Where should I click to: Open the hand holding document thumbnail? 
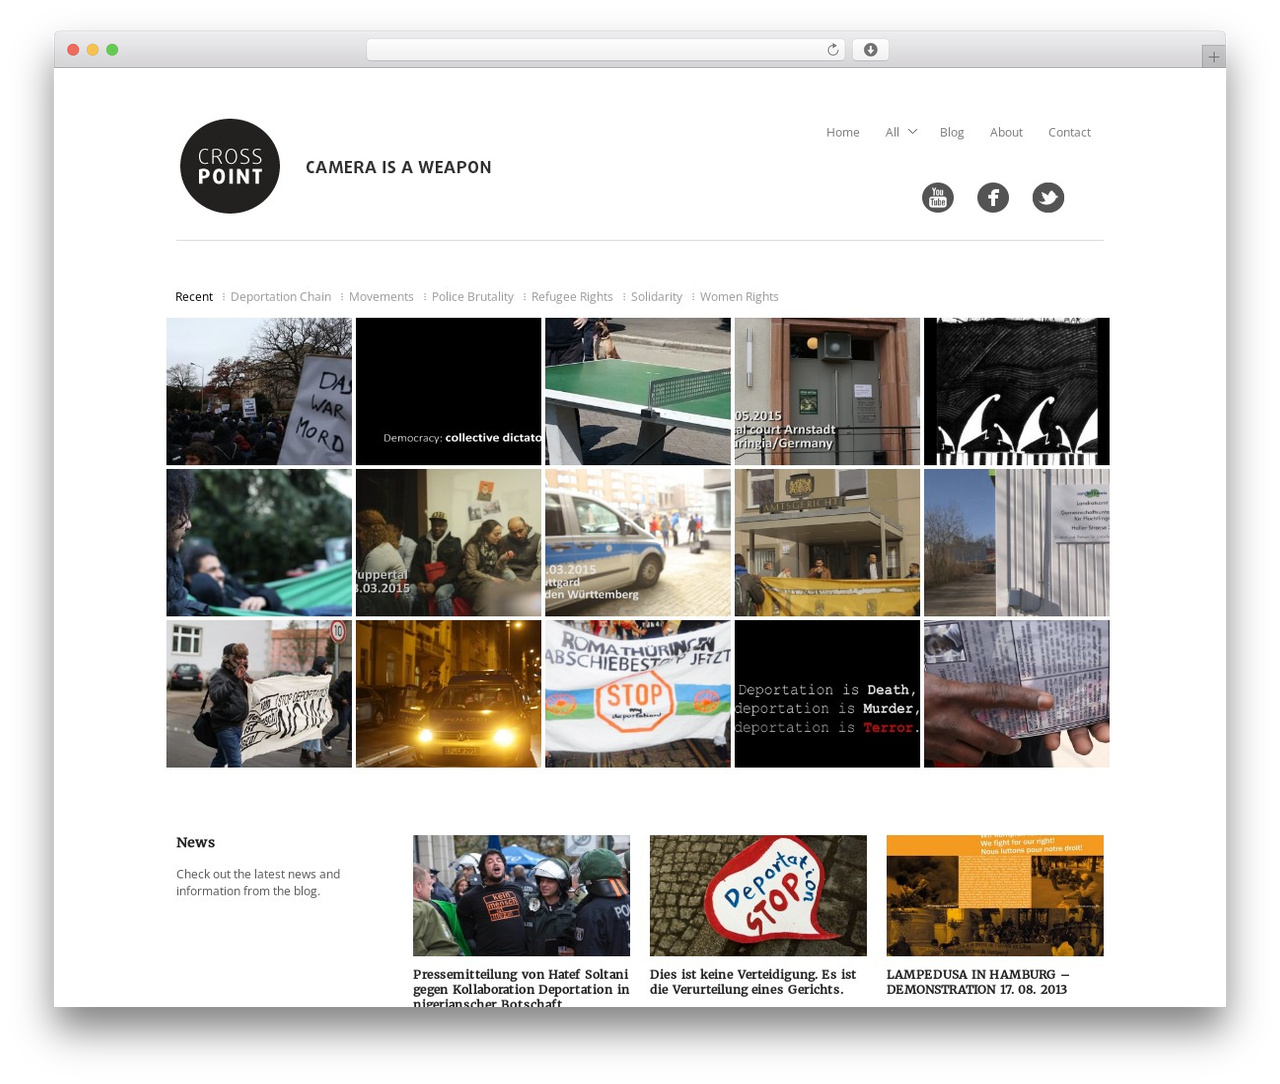[1016, 694]
